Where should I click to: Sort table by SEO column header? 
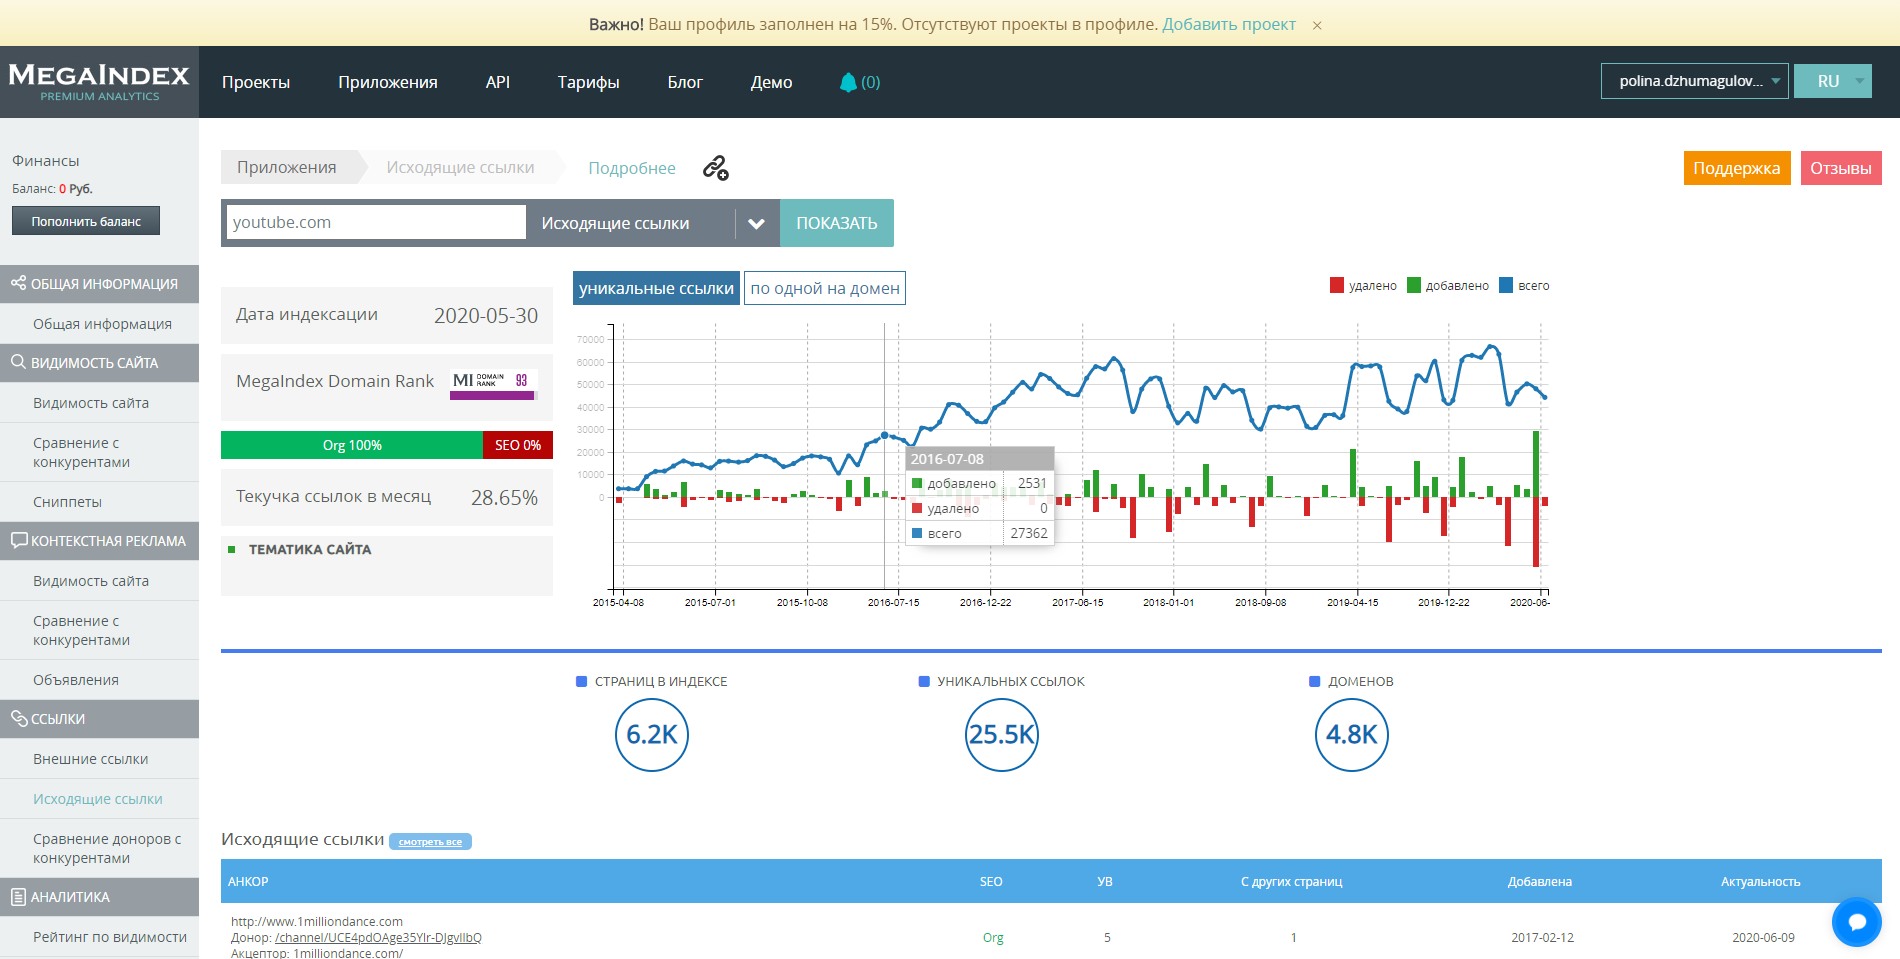tap(991, 881)
